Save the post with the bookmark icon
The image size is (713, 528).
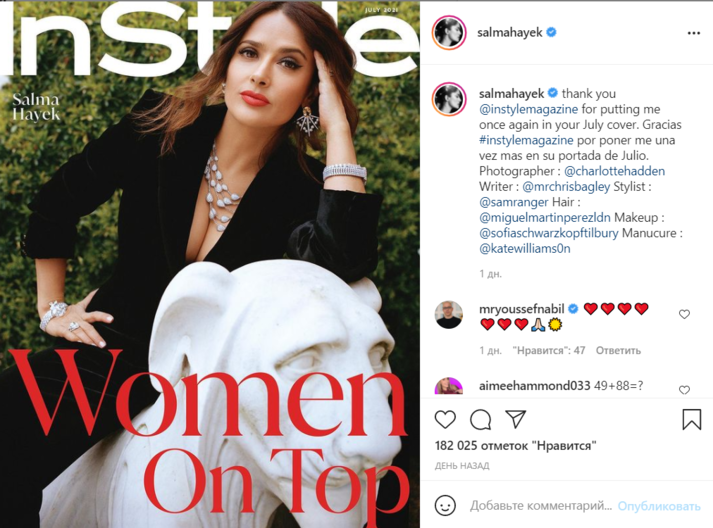692,419
